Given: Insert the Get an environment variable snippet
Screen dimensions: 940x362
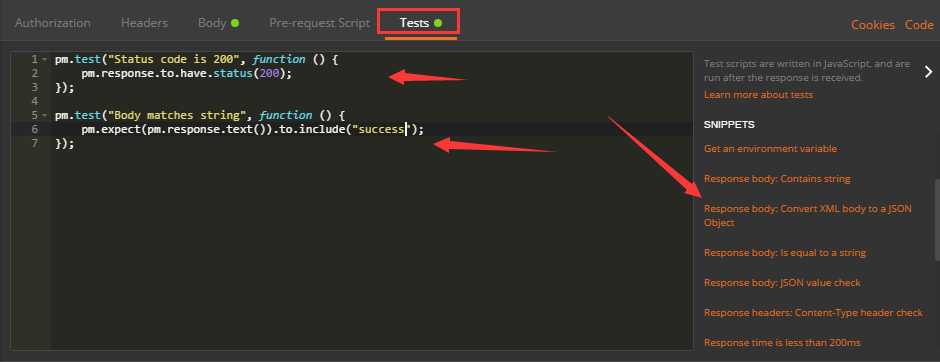Looking at the screenshot, I should 770,149.
